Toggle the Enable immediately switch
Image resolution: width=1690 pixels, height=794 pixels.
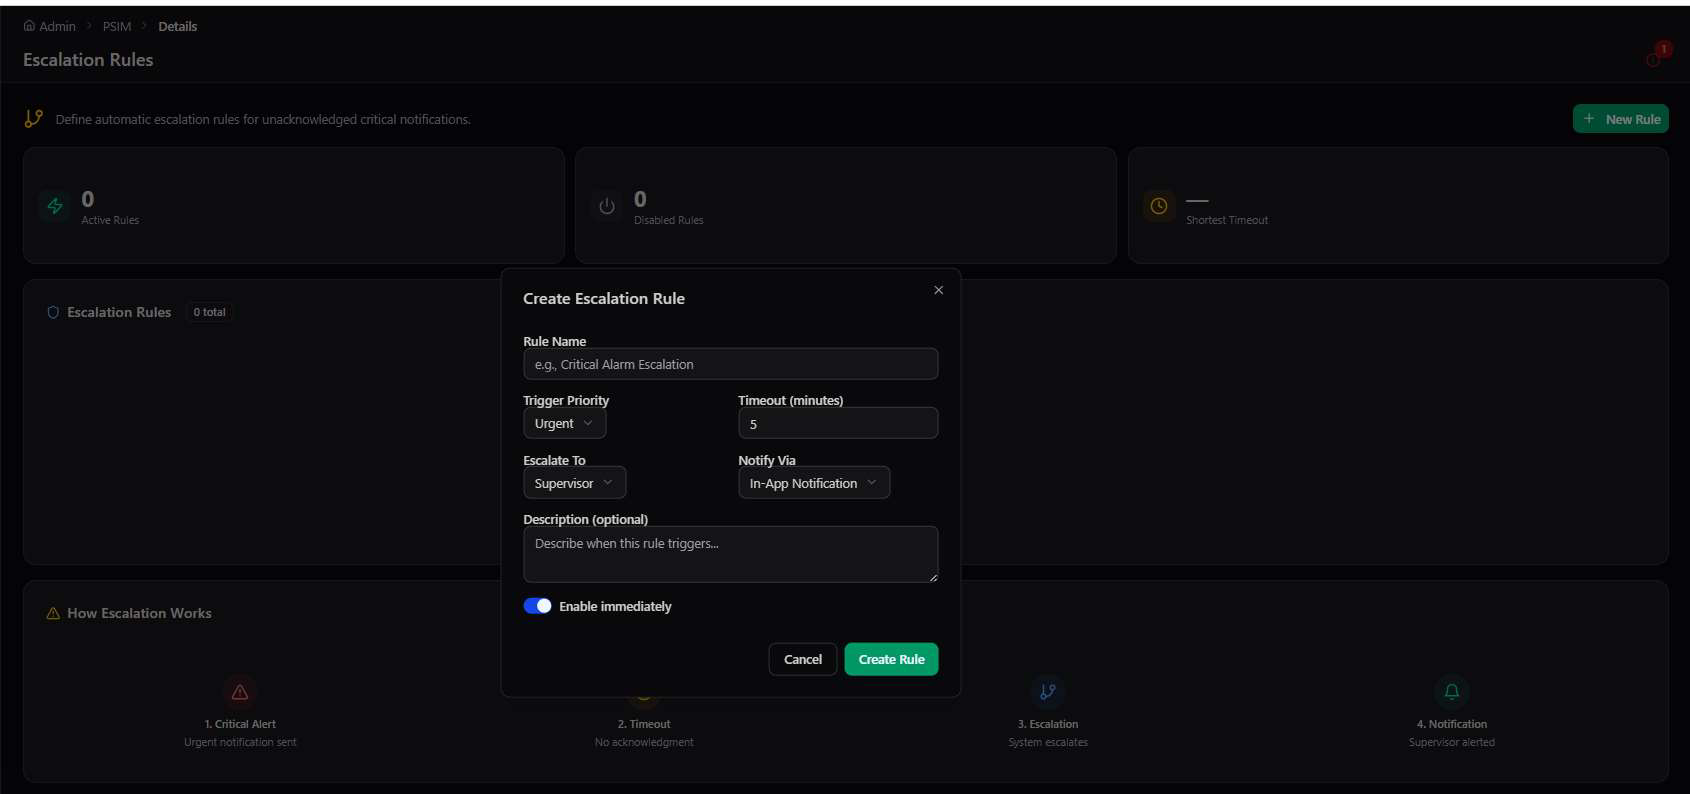pos(537,606)
